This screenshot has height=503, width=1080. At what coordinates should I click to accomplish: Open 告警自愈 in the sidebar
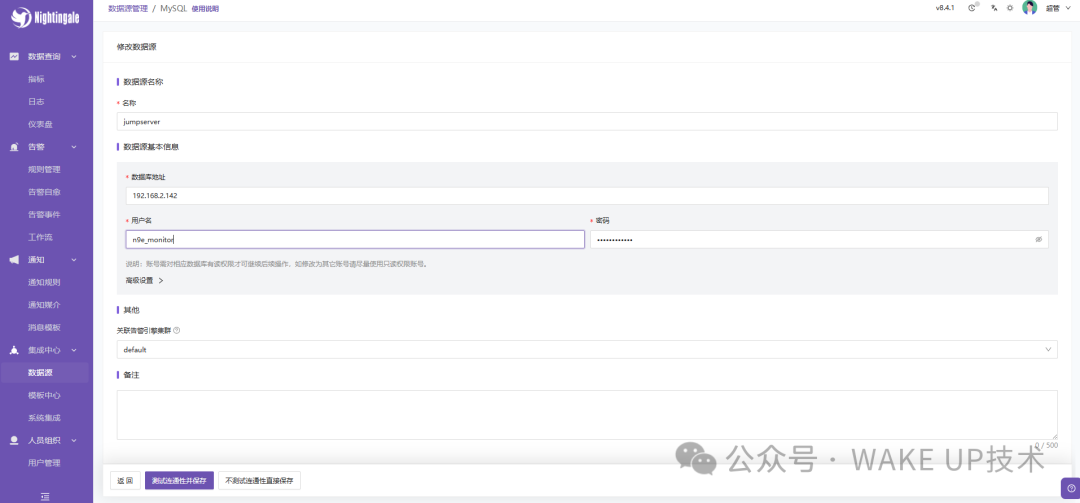(x=44, y=192)
